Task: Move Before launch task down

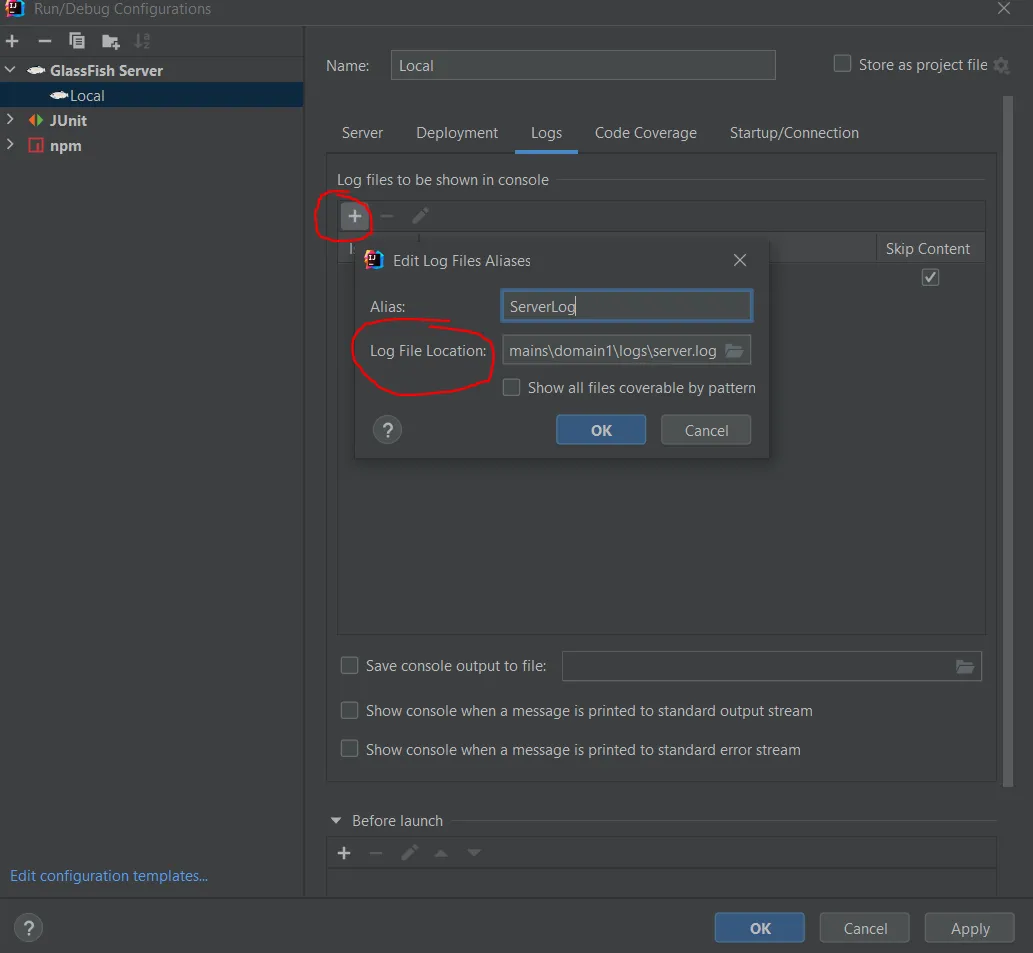Action: click(x=474, y=854)
